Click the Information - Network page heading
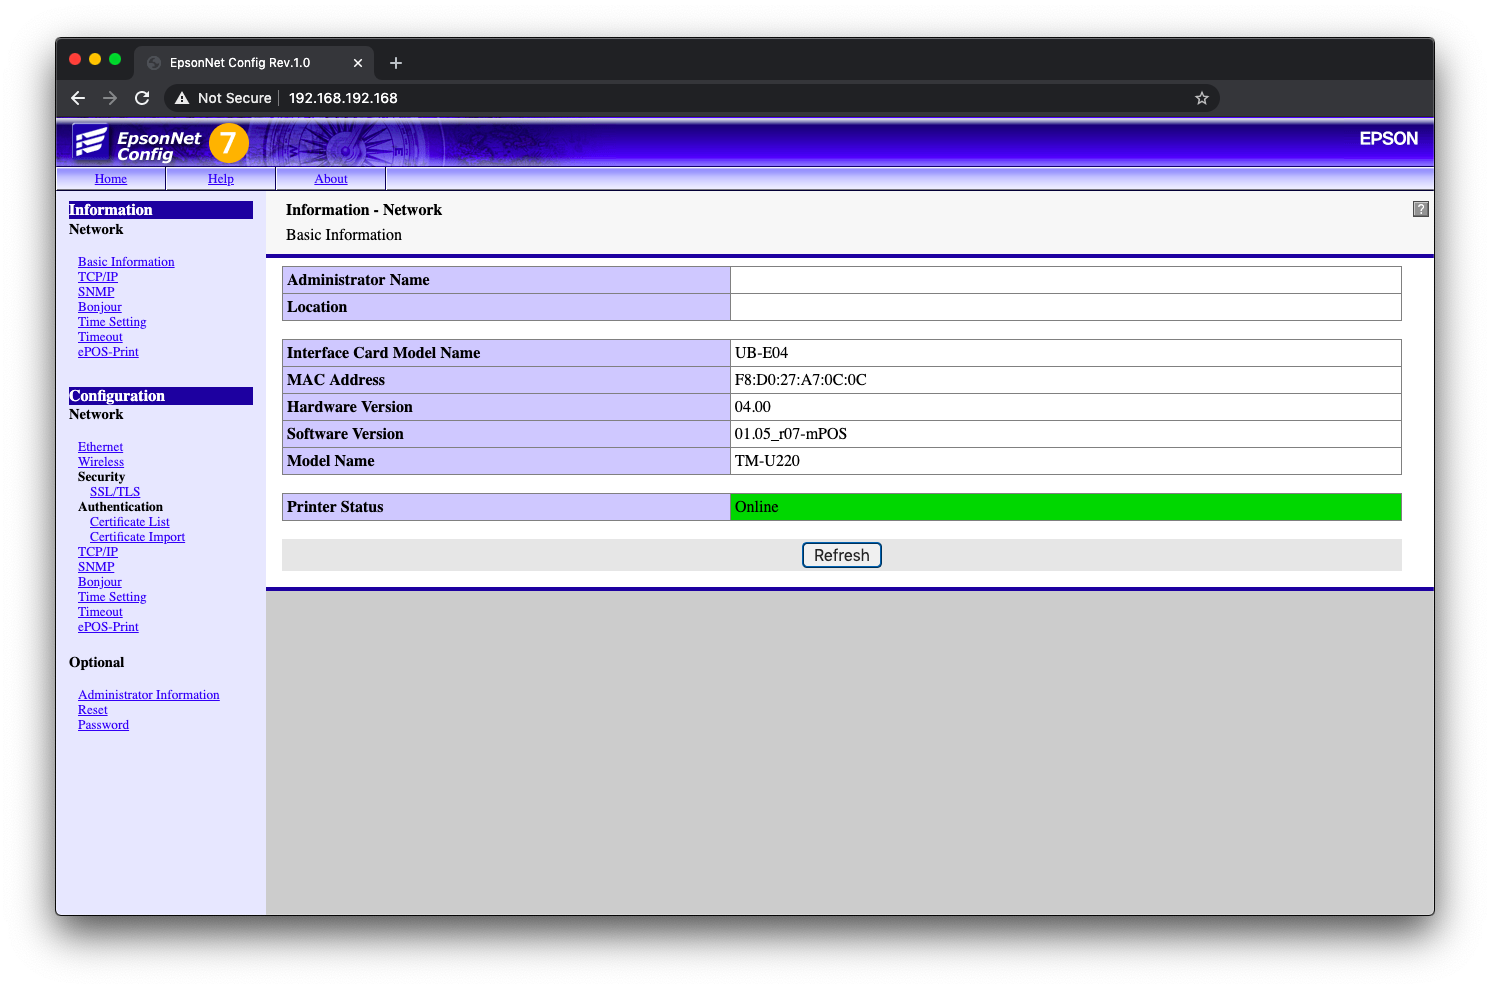The height and width of the screenshot is (989, 1490). (364, 210)
